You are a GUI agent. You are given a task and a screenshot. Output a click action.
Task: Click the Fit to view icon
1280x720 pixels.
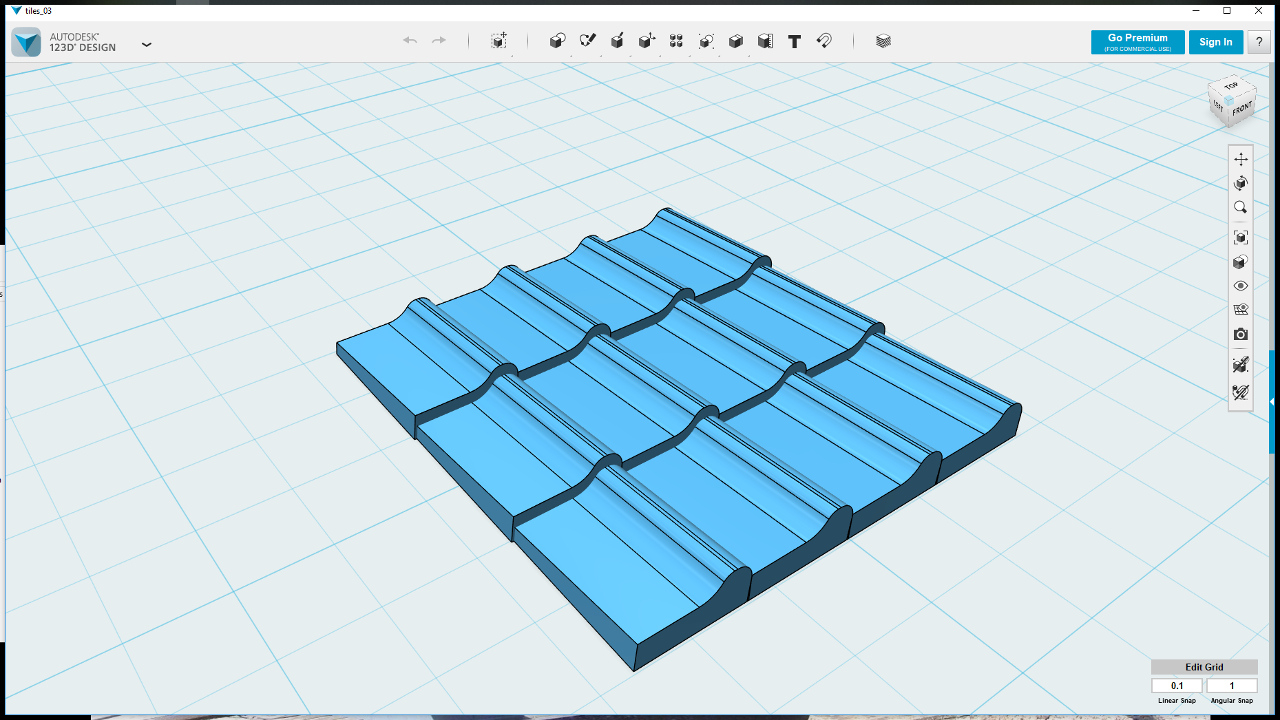click(1241, 238)
